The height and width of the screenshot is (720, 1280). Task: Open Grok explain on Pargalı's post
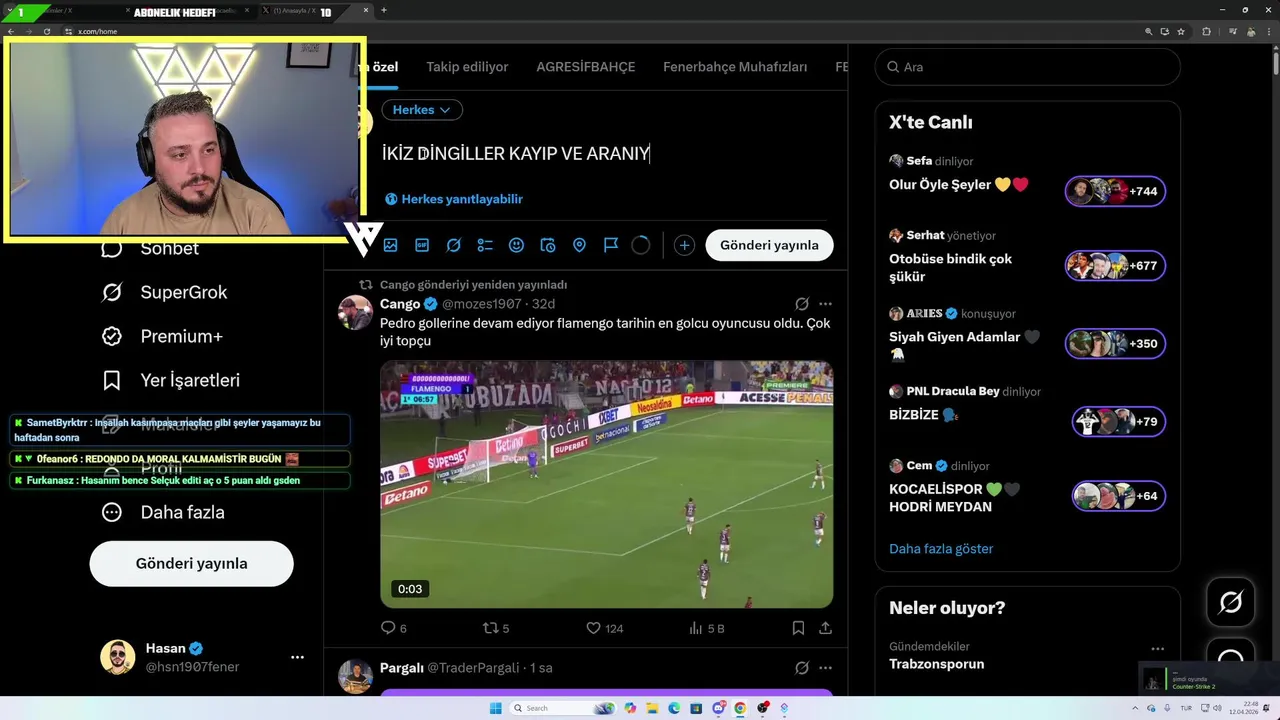coord(802,668)
